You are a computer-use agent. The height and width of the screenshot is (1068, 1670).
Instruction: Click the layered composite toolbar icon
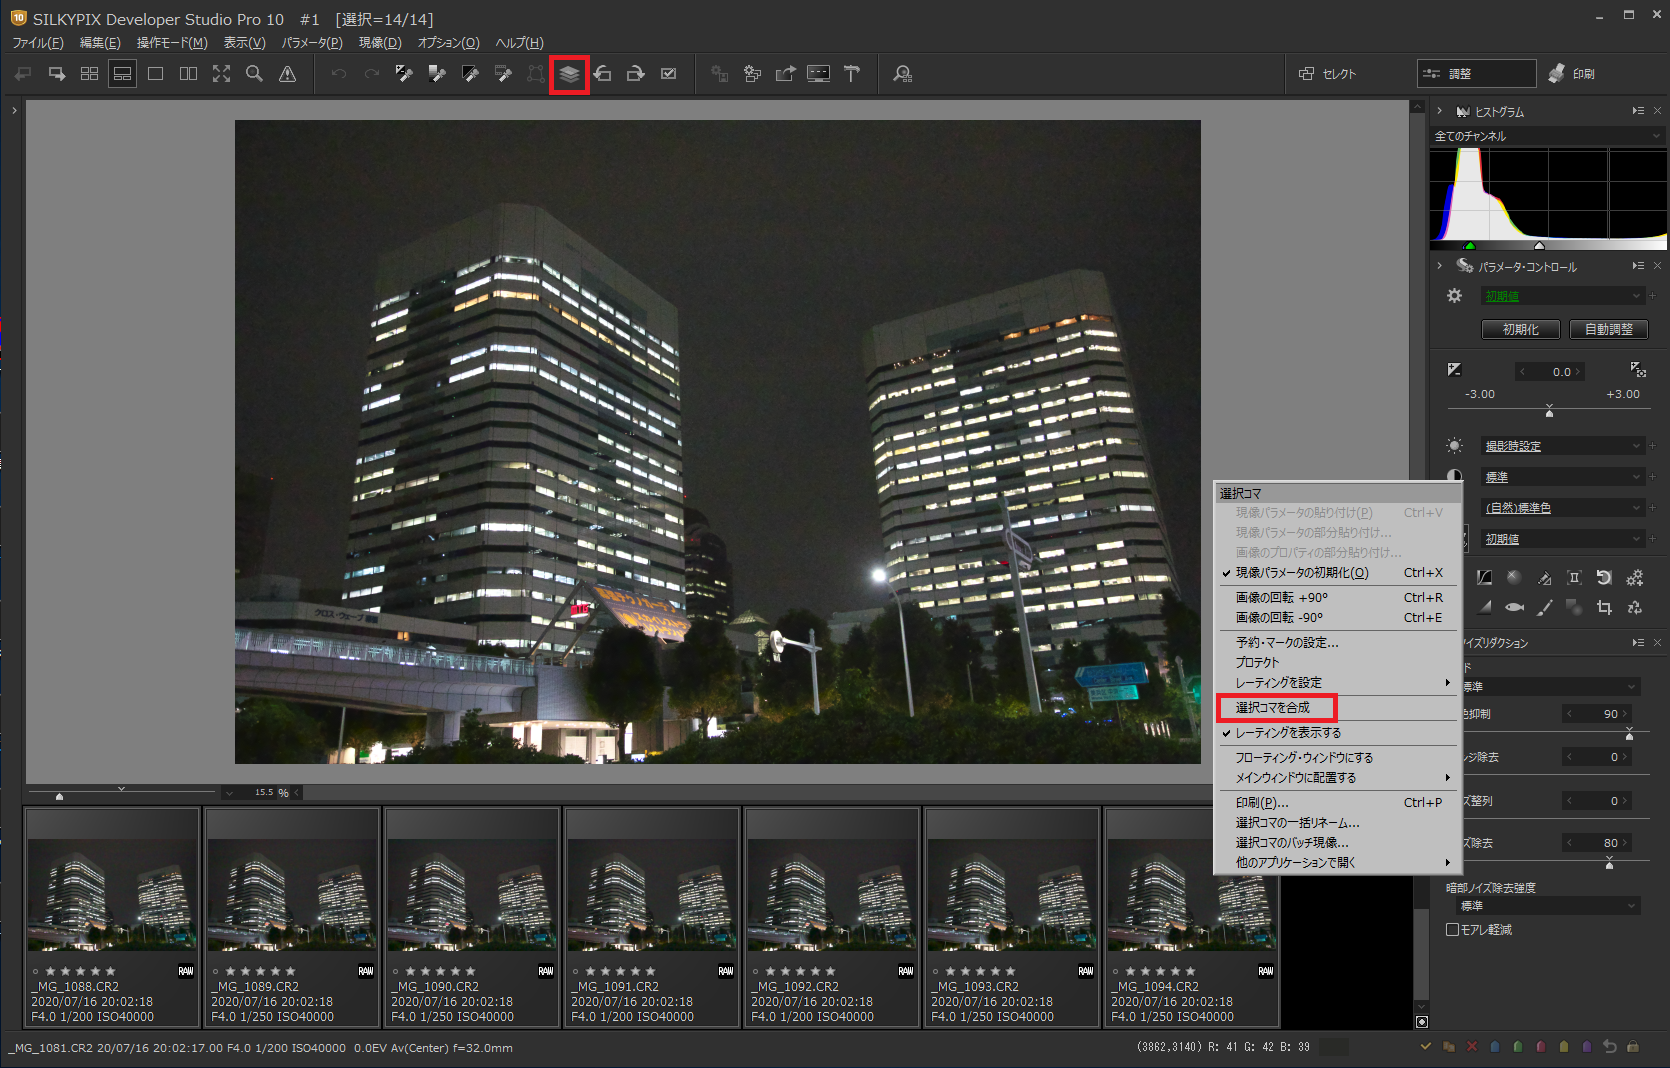coord(569,74)
